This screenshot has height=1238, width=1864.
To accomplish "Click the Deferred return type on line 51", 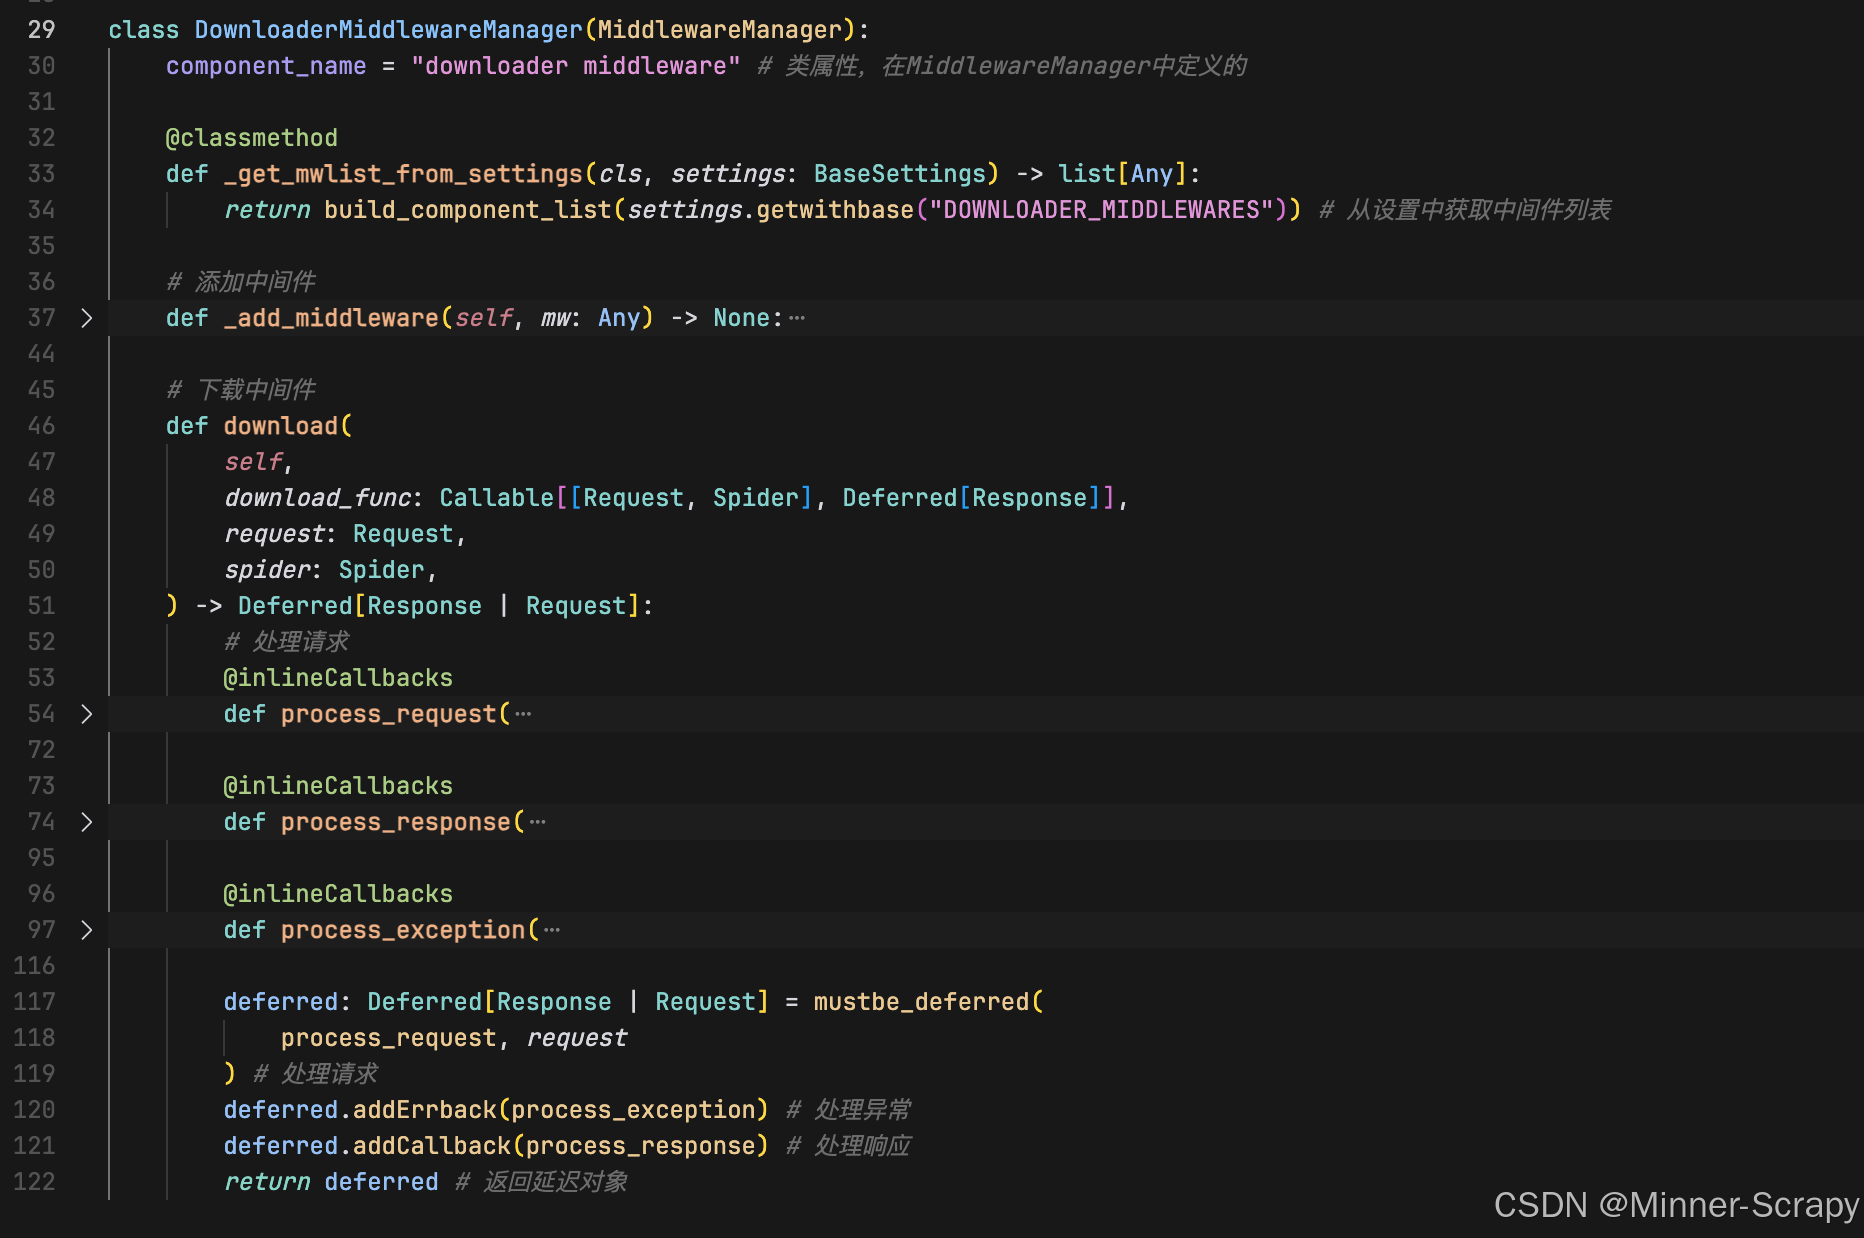I will click(295, 606).
